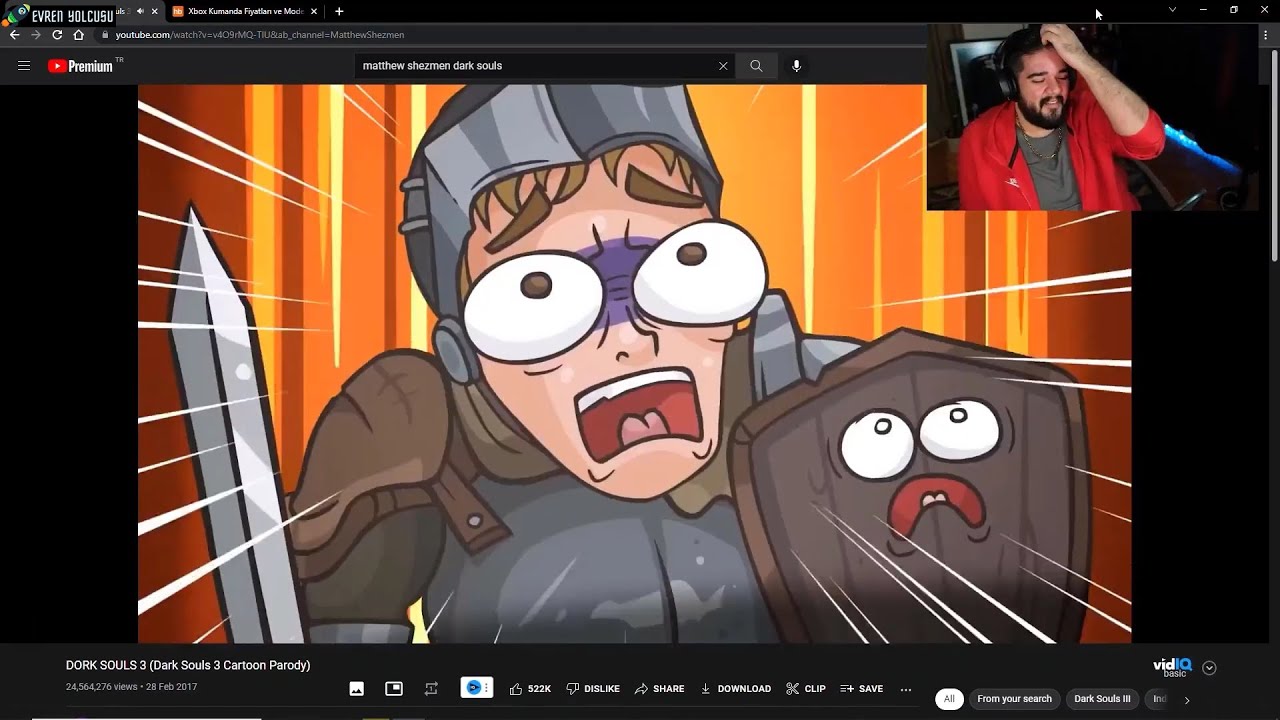Viewport: 1280px width, 720px height.
Task: Open a new browser tab
Action: (x=339, y=11)
